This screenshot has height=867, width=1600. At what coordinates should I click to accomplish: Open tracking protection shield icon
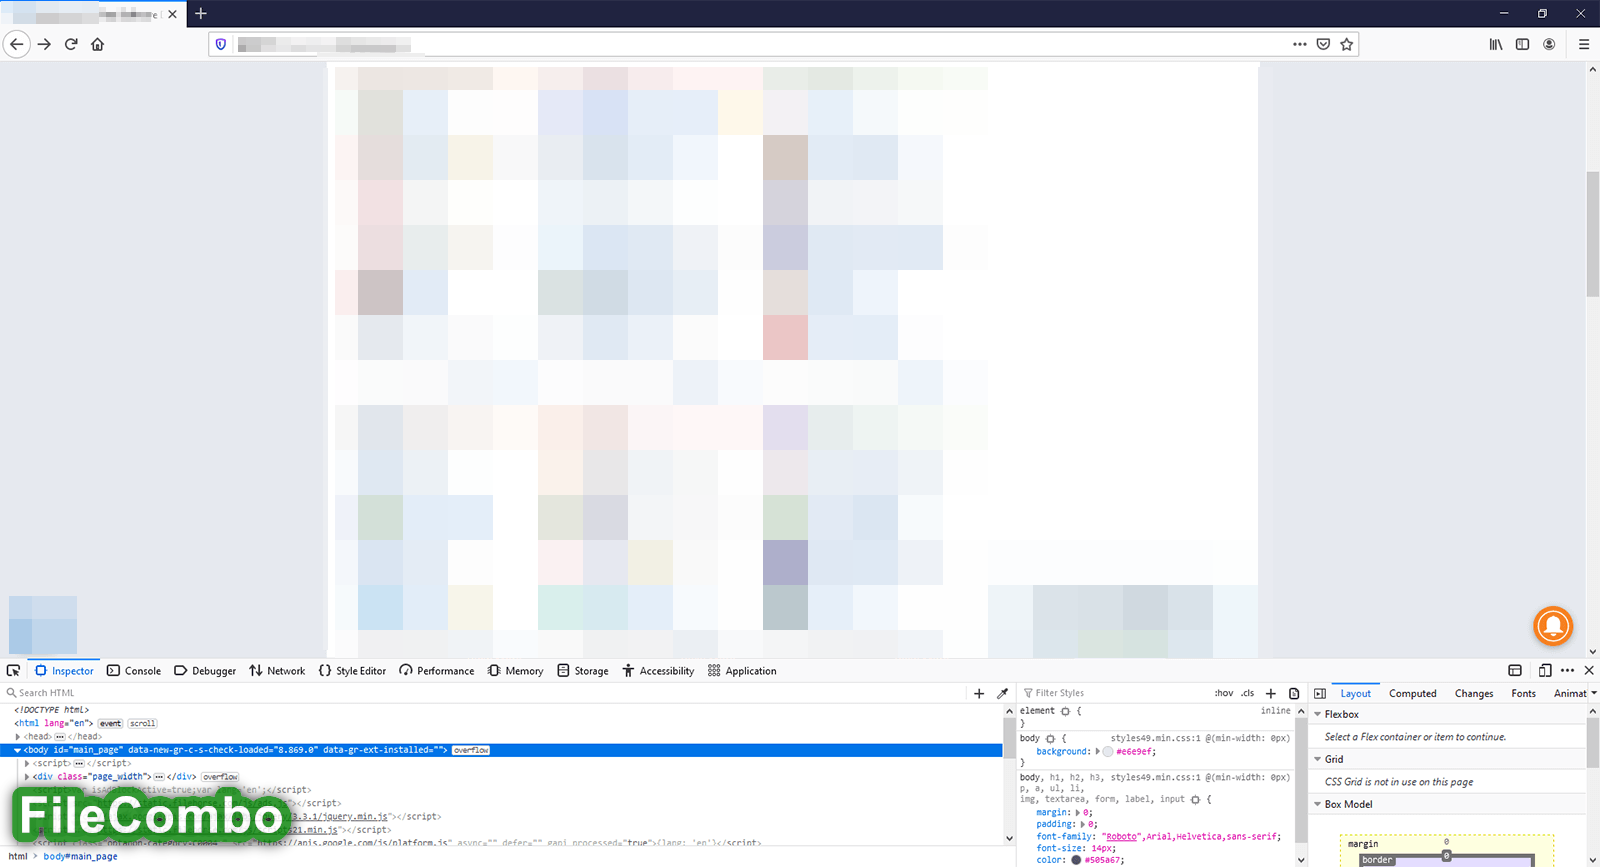coord(221,44)
